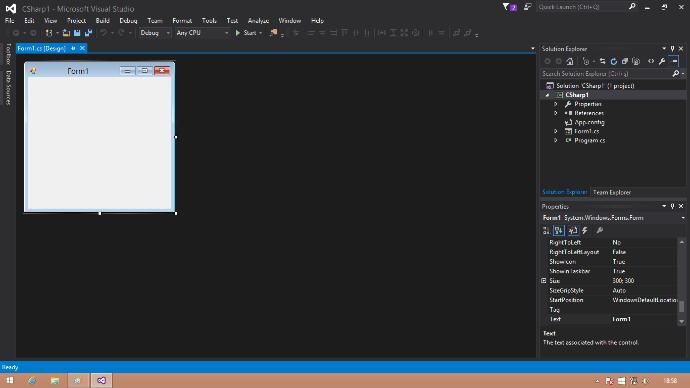Click the Solution Explorer search magnifier icon

(675, 73)
